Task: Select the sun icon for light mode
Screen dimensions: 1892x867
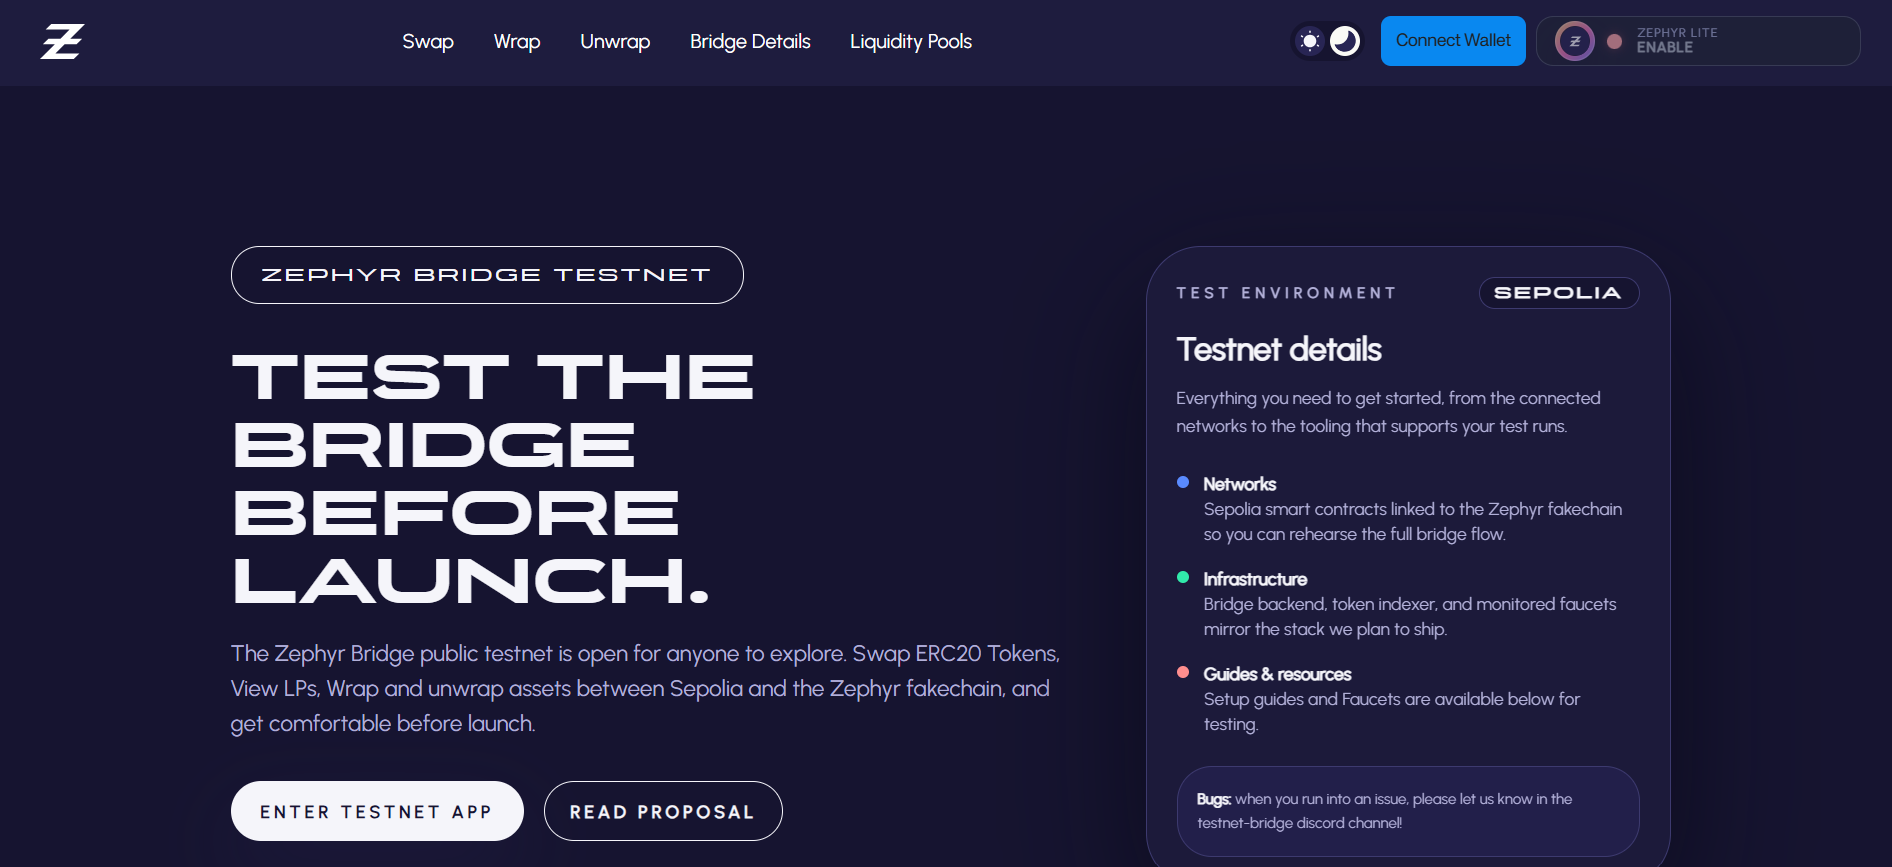Action: pos(1310,41)
